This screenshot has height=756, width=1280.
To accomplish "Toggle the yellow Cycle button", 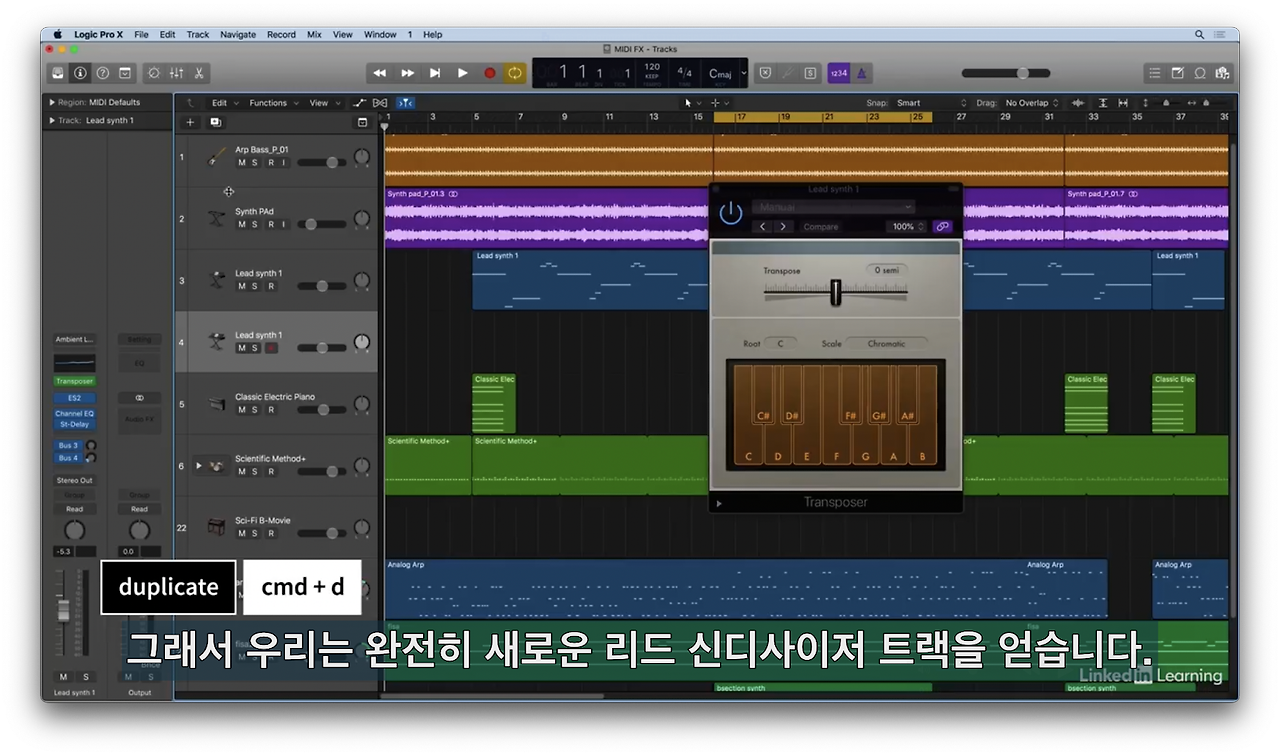I will 515,73.
